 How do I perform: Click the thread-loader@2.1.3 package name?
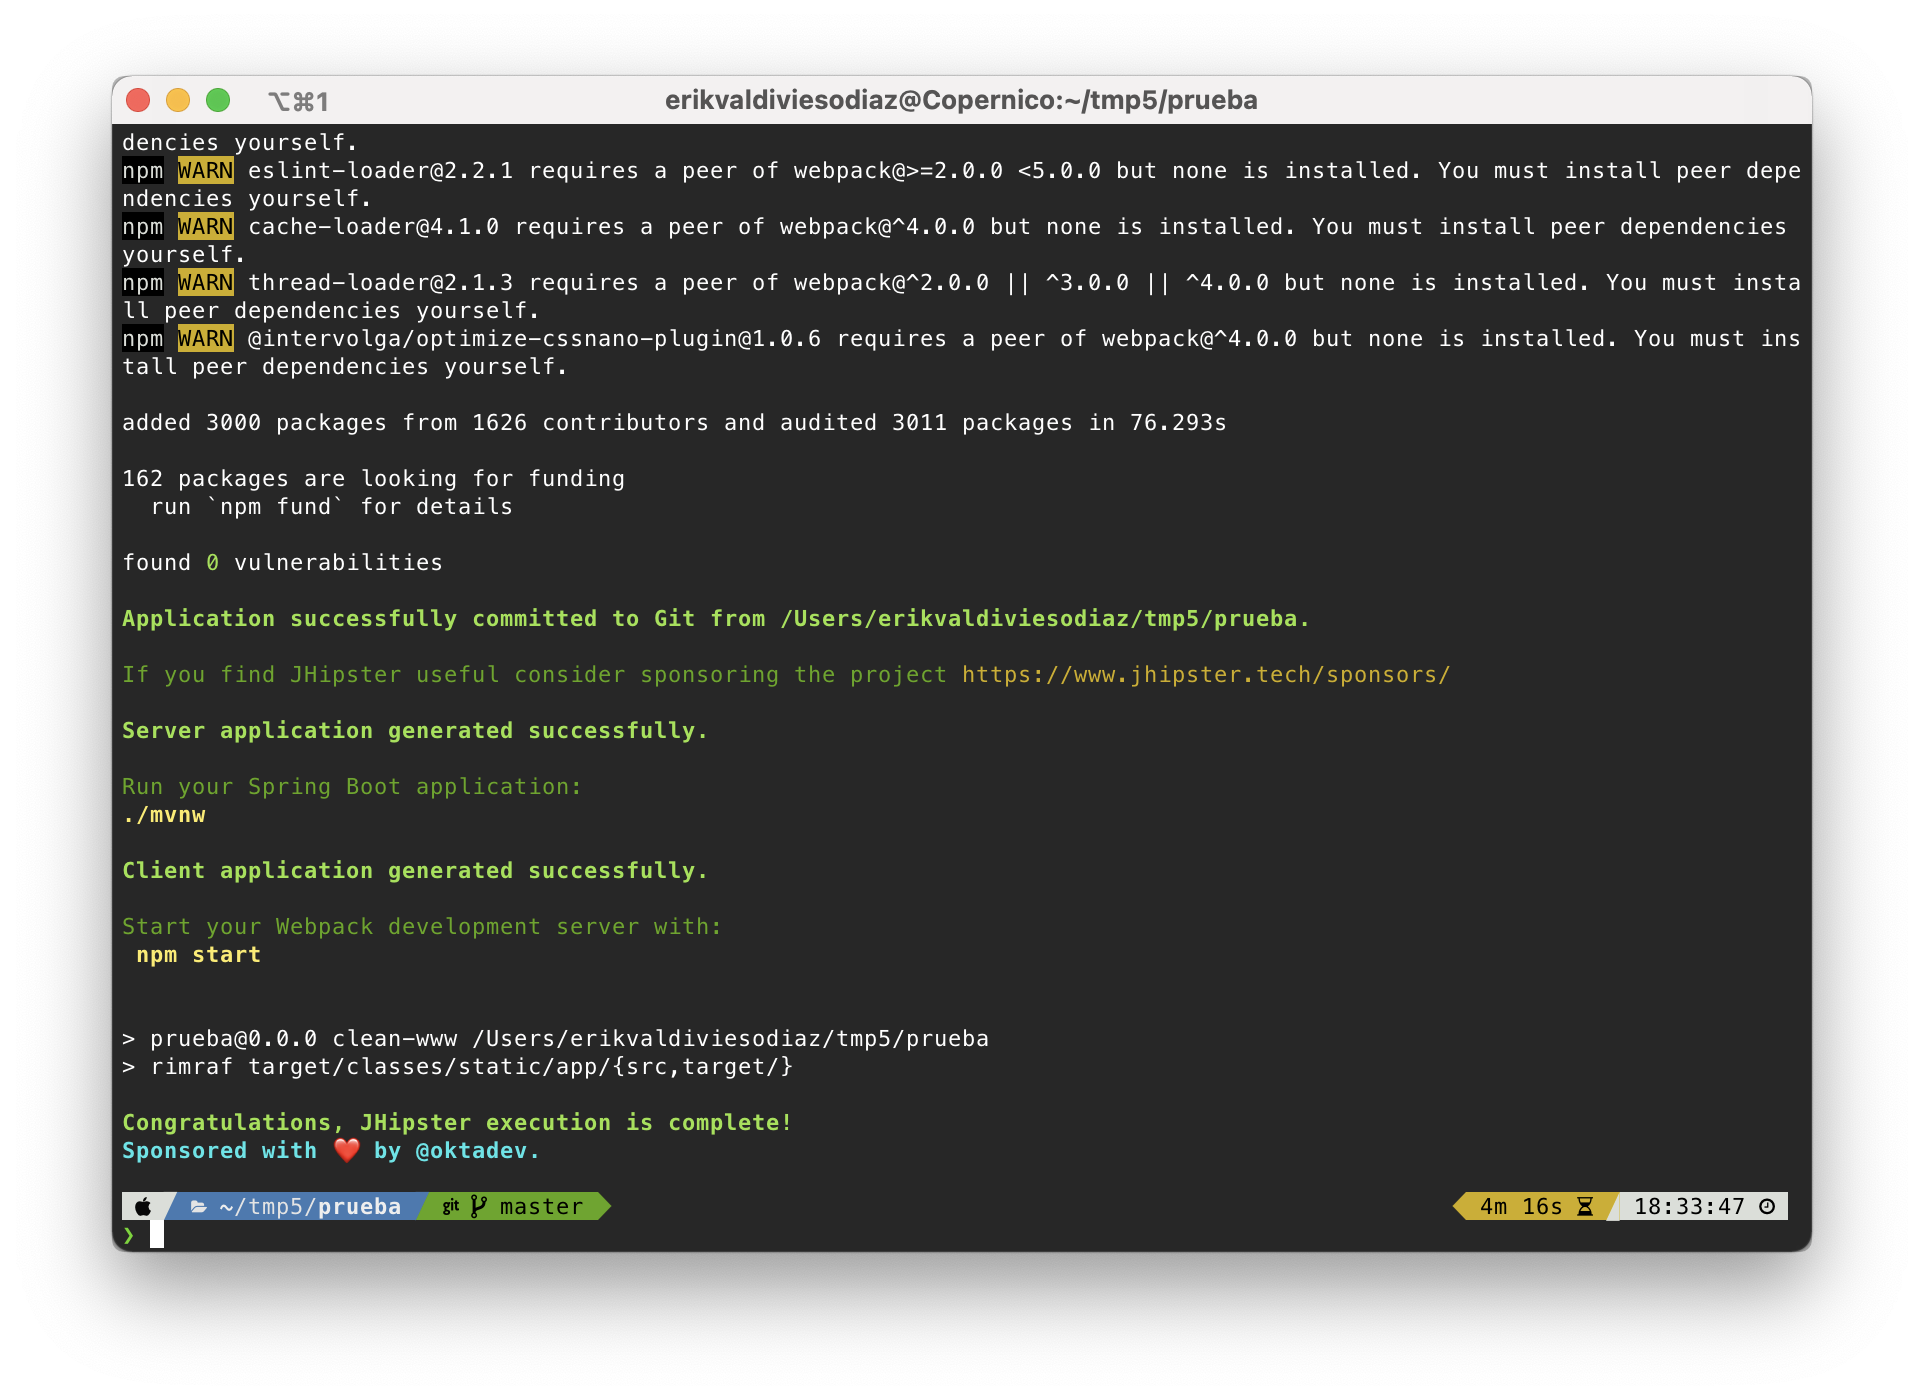381,283
